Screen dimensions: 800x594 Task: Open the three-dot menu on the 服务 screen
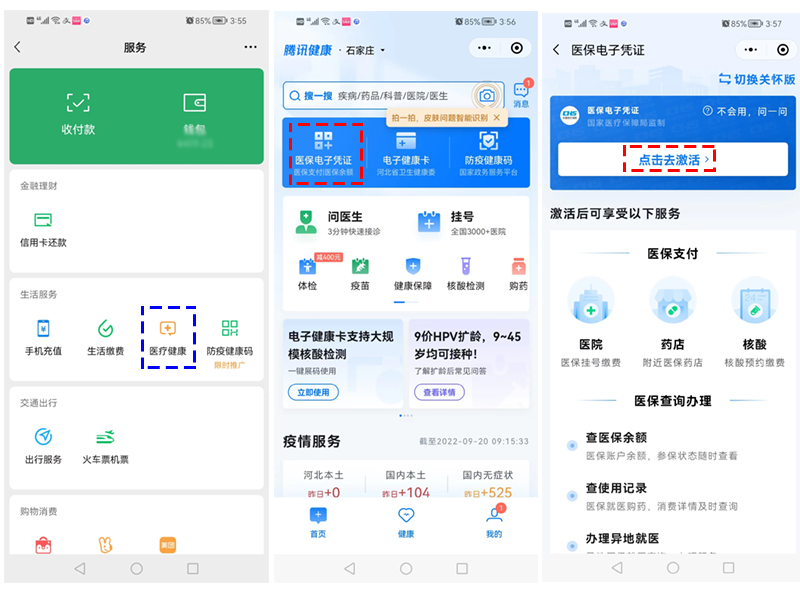point(251,47)
